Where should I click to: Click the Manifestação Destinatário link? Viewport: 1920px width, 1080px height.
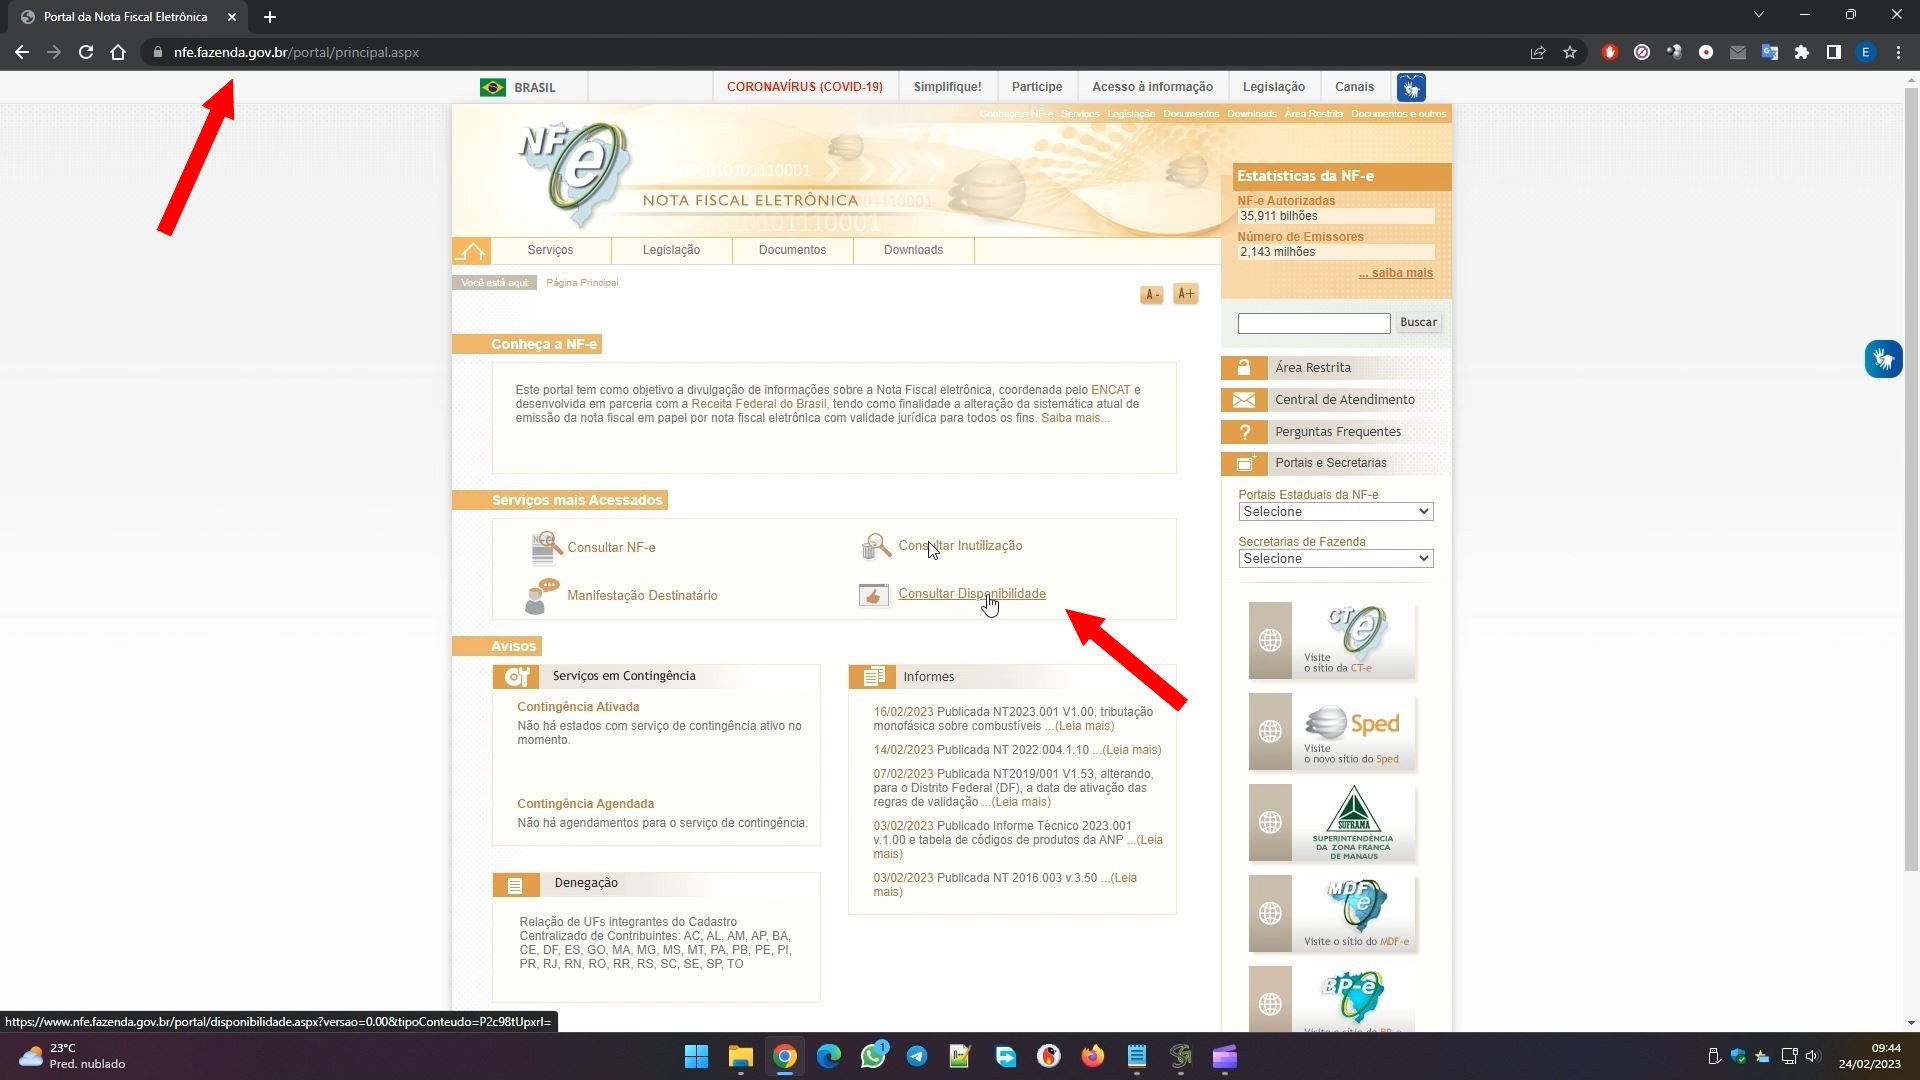643,596
